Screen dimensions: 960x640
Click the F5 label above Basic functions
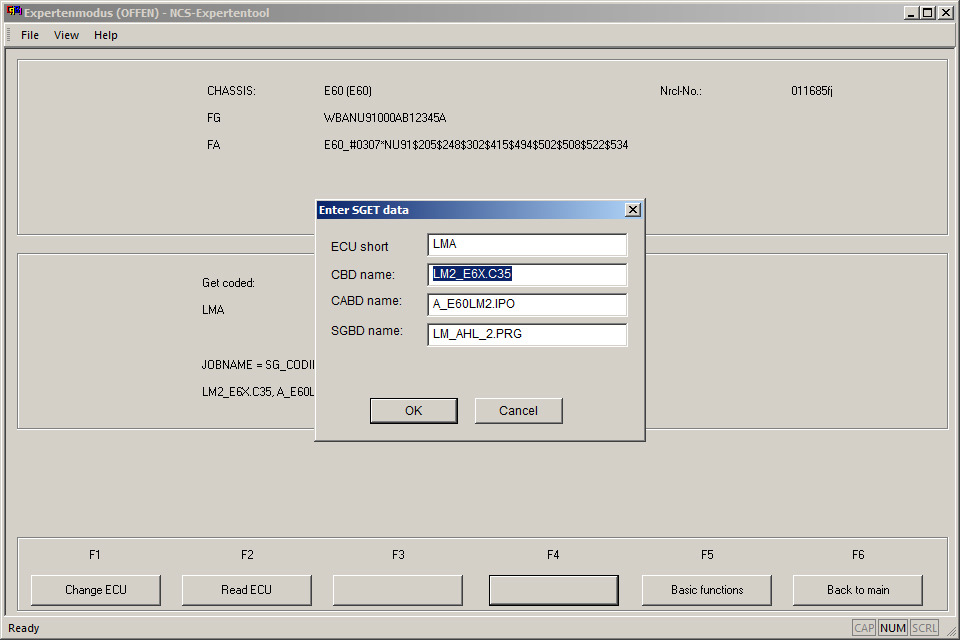(x=707, y=555)
